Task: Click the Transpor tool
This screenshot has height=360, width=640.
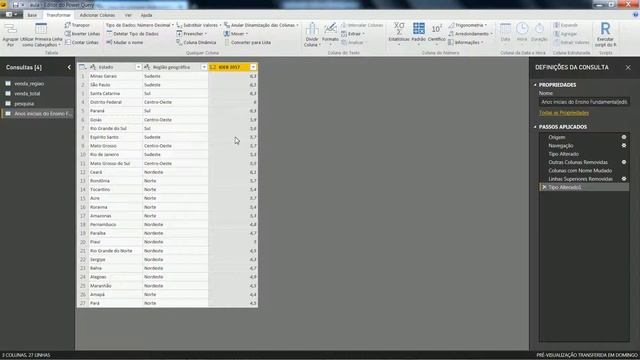Action: pyautogui.click(x=78, y=25)
